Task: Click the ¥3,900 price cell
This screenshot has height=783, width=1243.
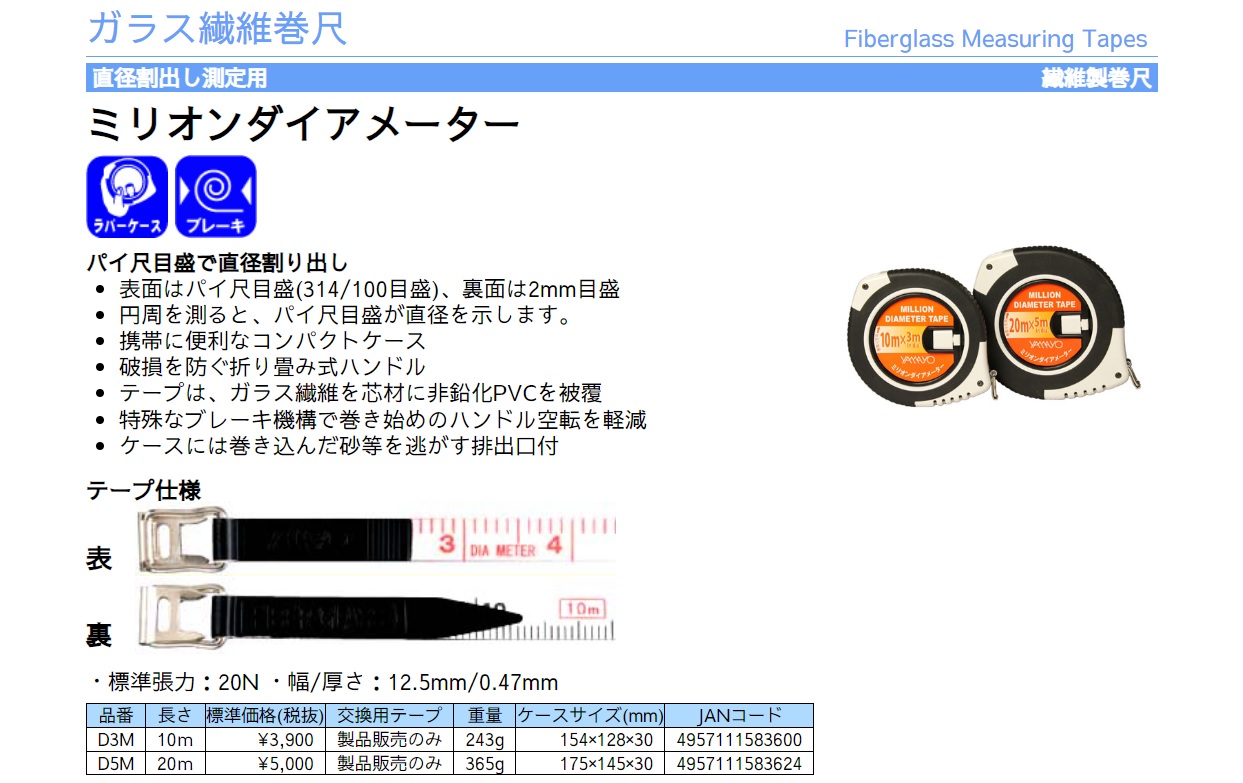Action: pos(265,740)
